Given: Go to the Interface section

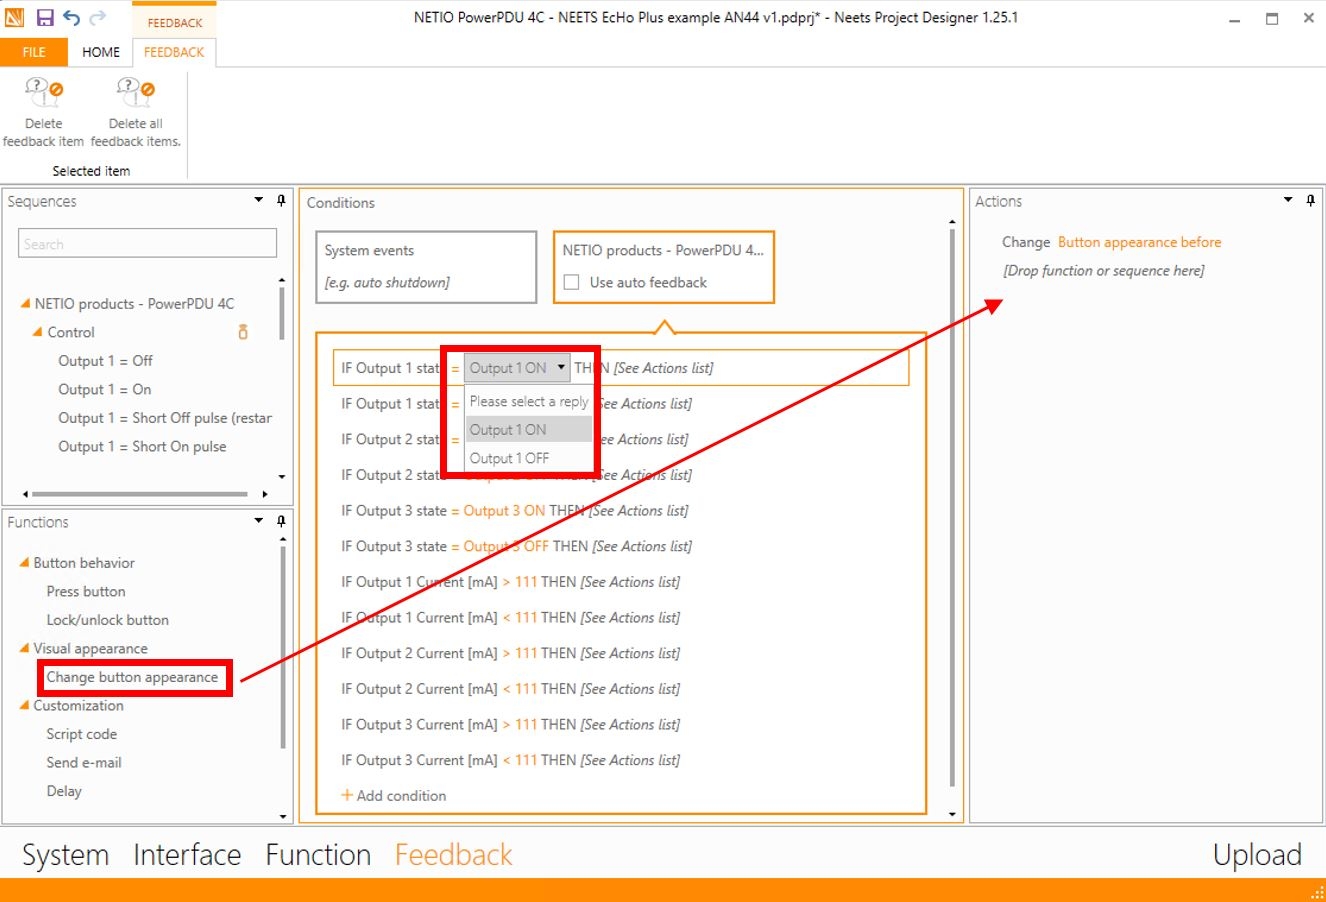Looking at the screenshot, I should point(187,855).
